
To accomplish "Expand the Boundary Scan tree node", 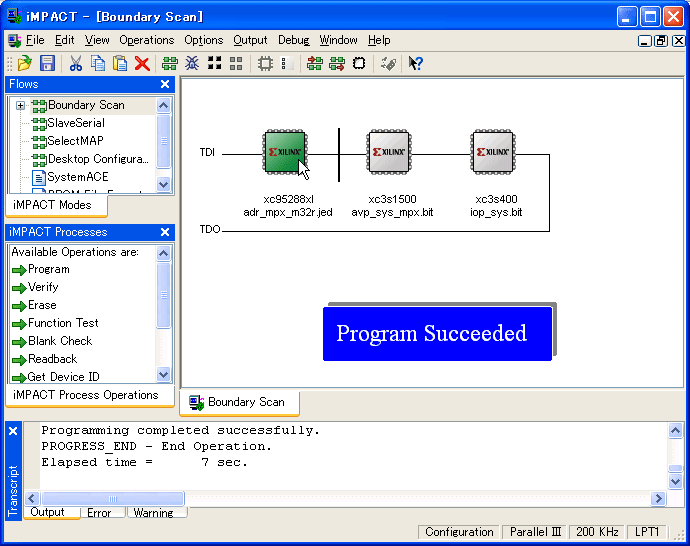I will [x=20, y=105].
